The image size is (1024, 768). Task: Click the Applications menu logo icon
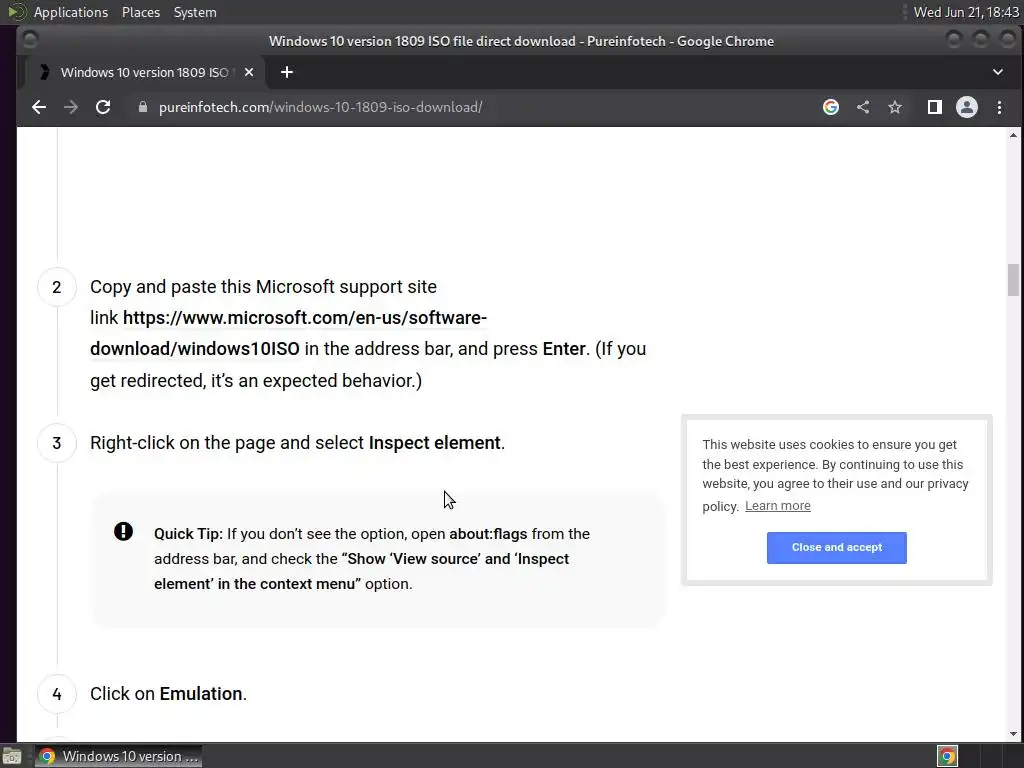point(16,12)
